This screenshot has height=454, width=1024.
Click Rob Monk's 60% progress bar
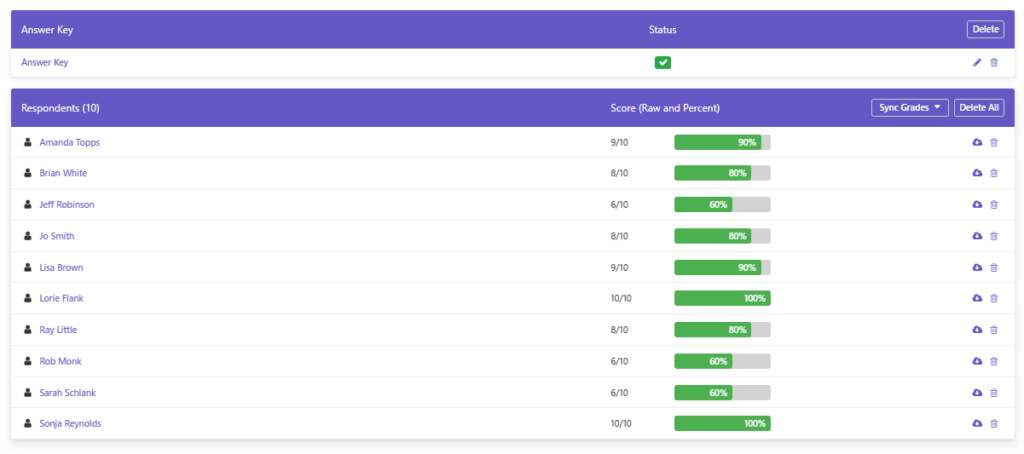[x=722, y=361]
